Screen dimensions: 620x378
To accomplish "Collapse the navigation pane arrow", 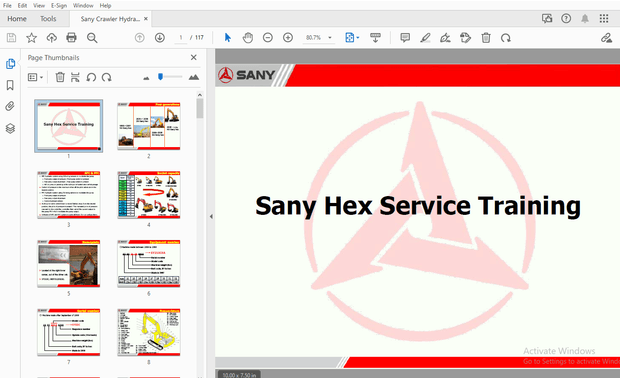I will 211,216.
